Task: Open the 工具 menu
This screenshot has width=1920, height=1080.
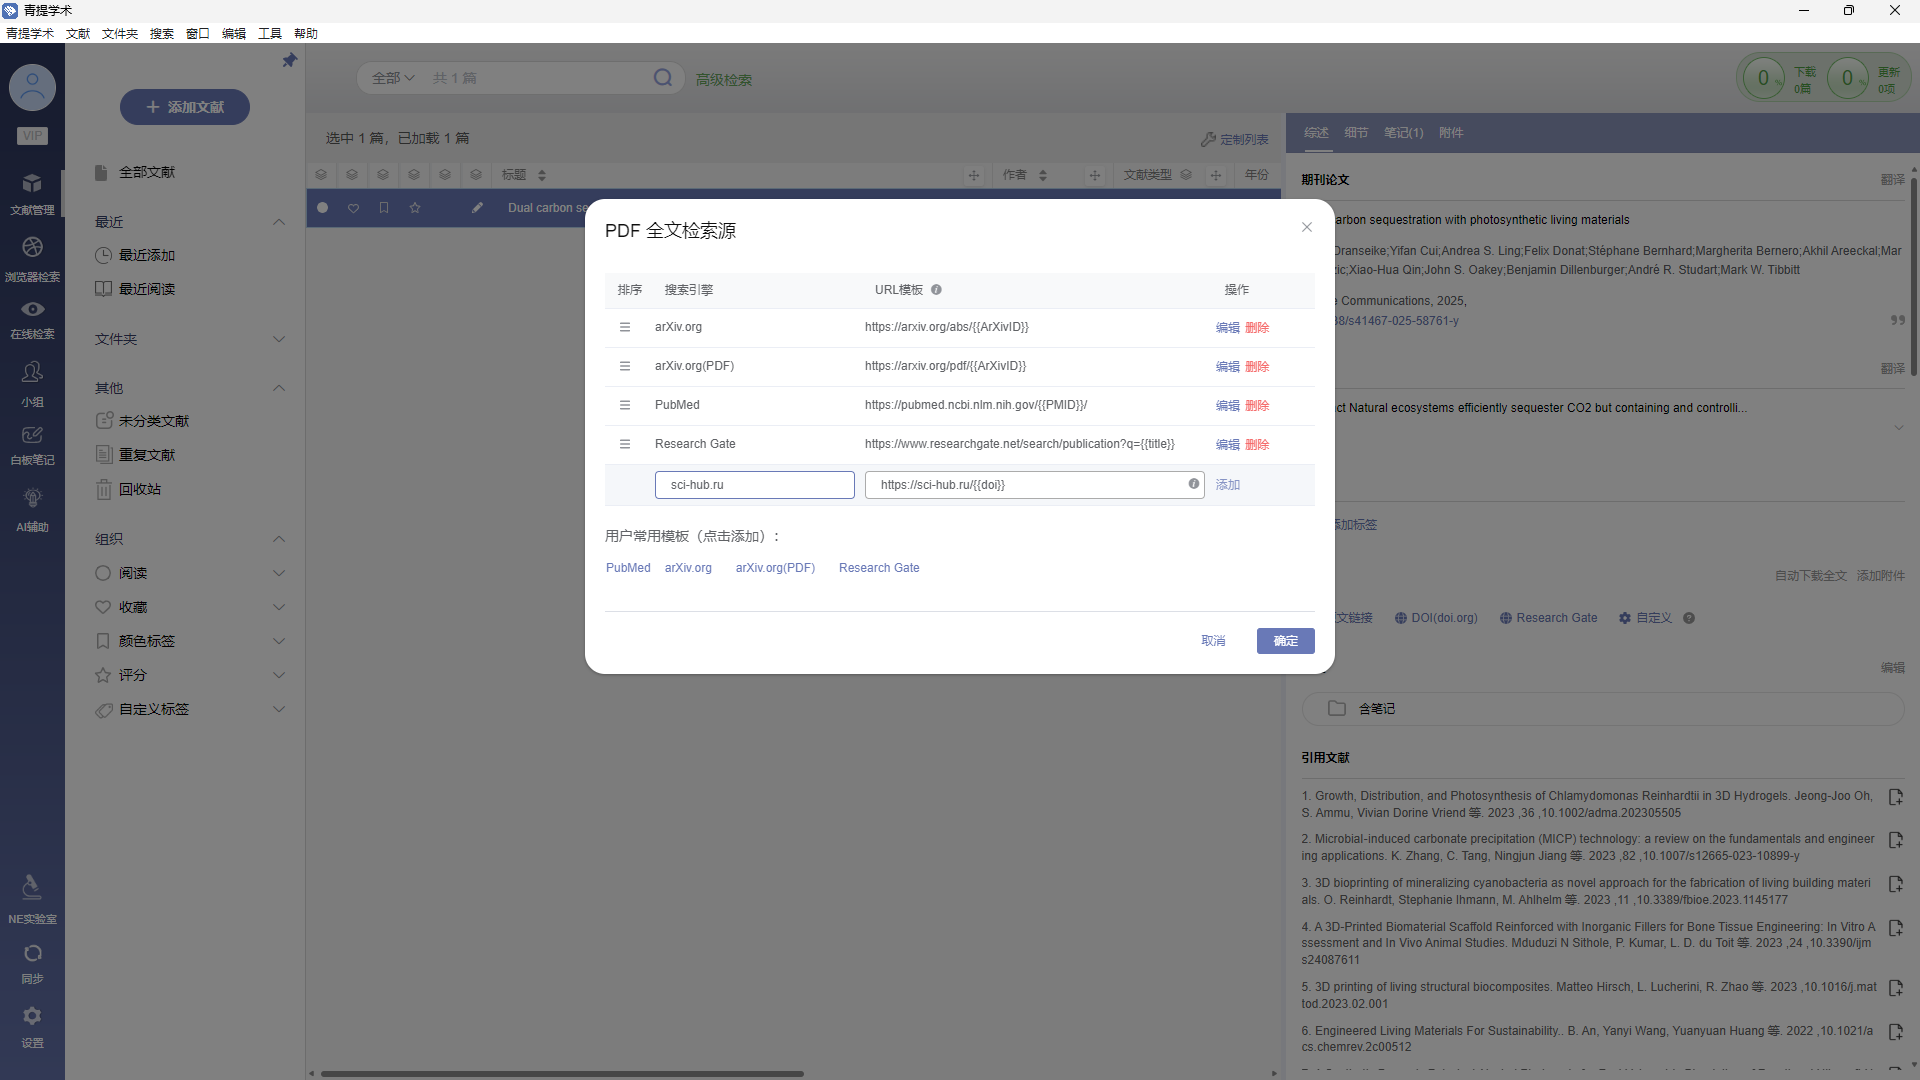Action: pos(269,33)
